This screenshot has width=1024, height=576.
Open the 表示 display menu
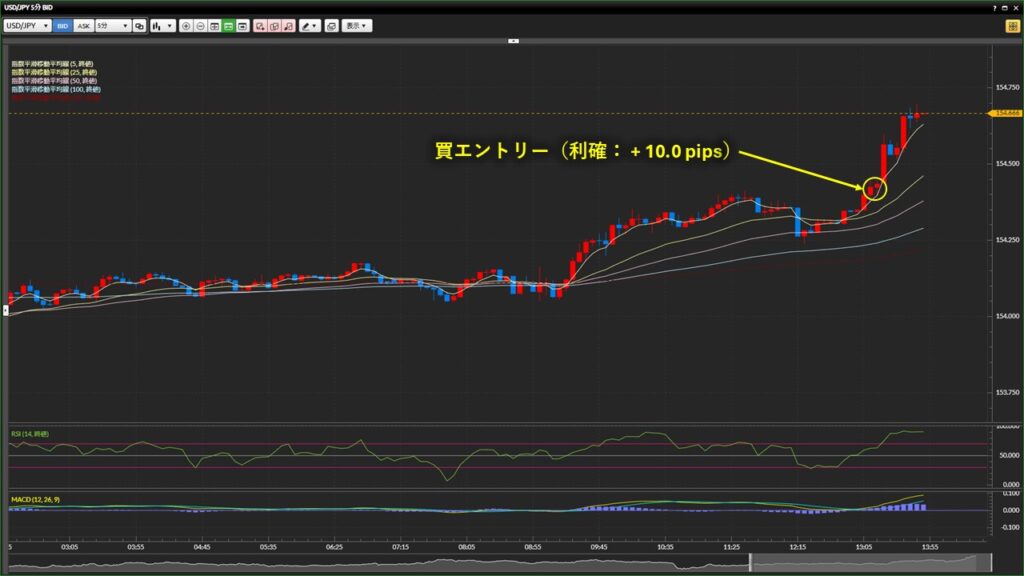point(356,25)
